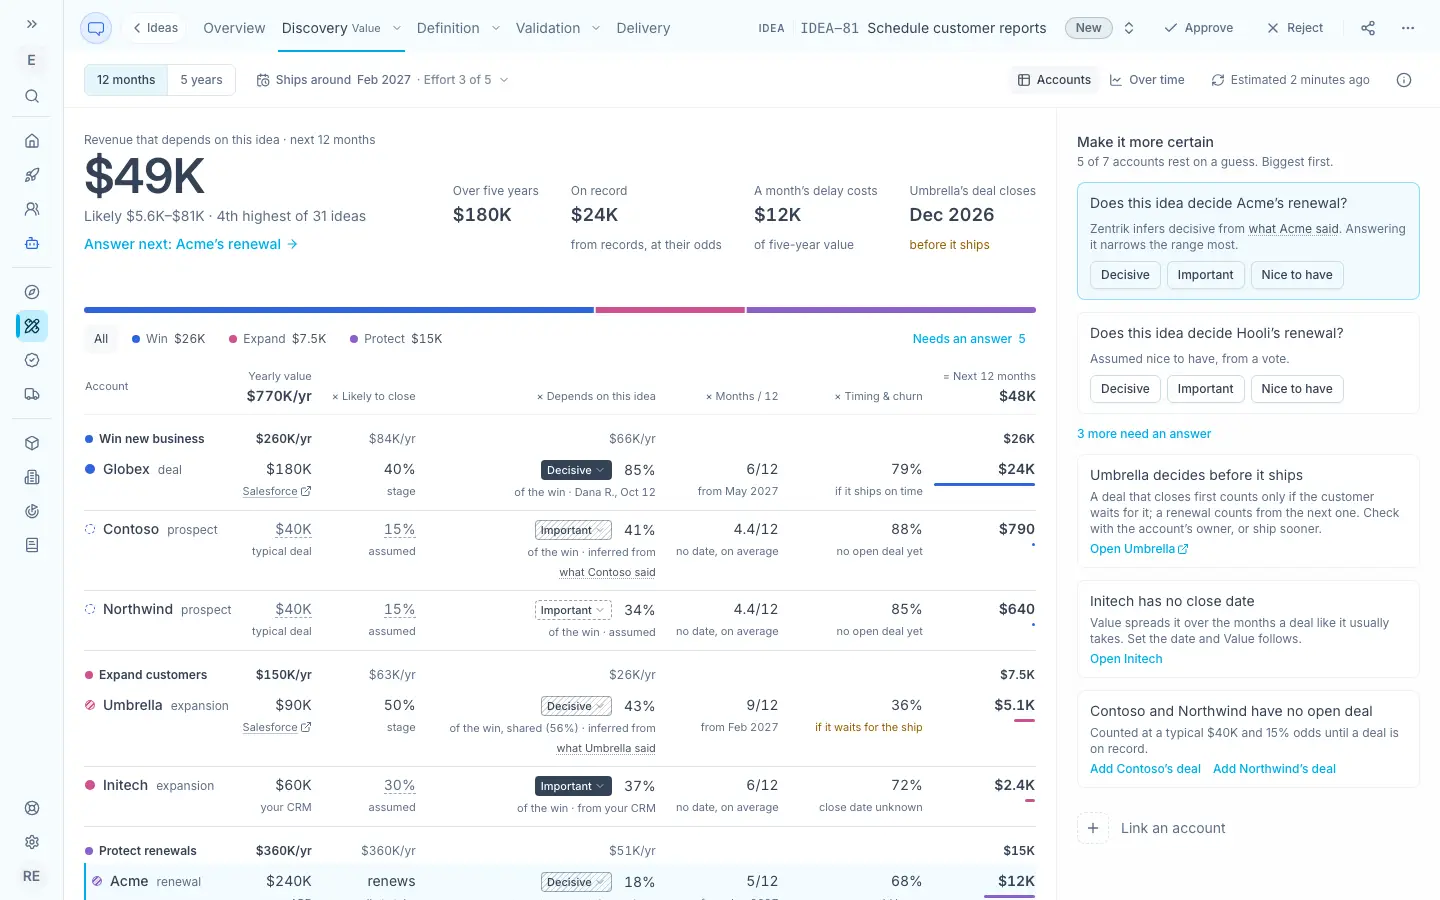Open the Discovery tab dropdown chevron

(397, 28)
